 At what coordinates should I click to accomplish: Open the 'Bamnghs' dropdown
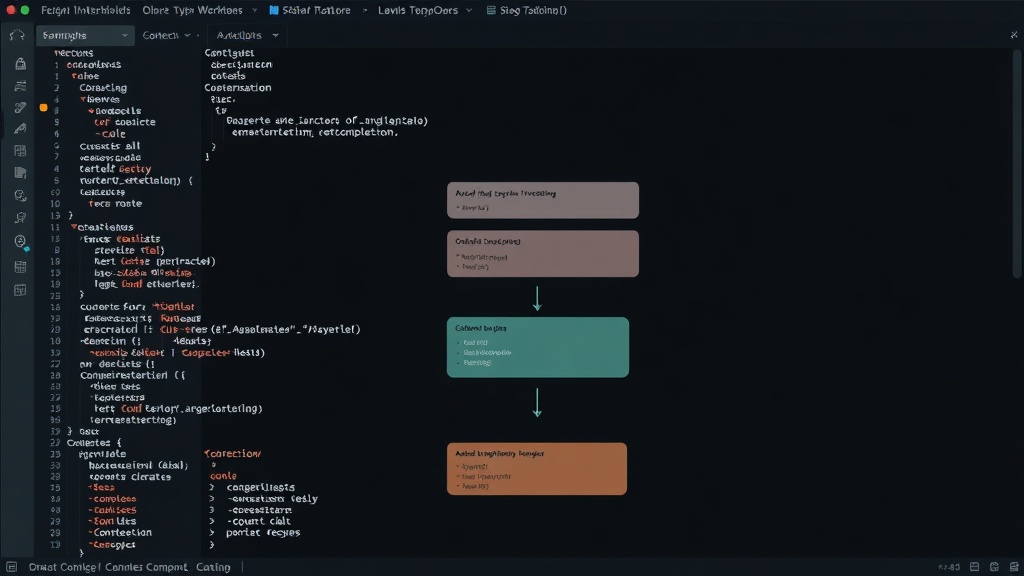point(85,35)
